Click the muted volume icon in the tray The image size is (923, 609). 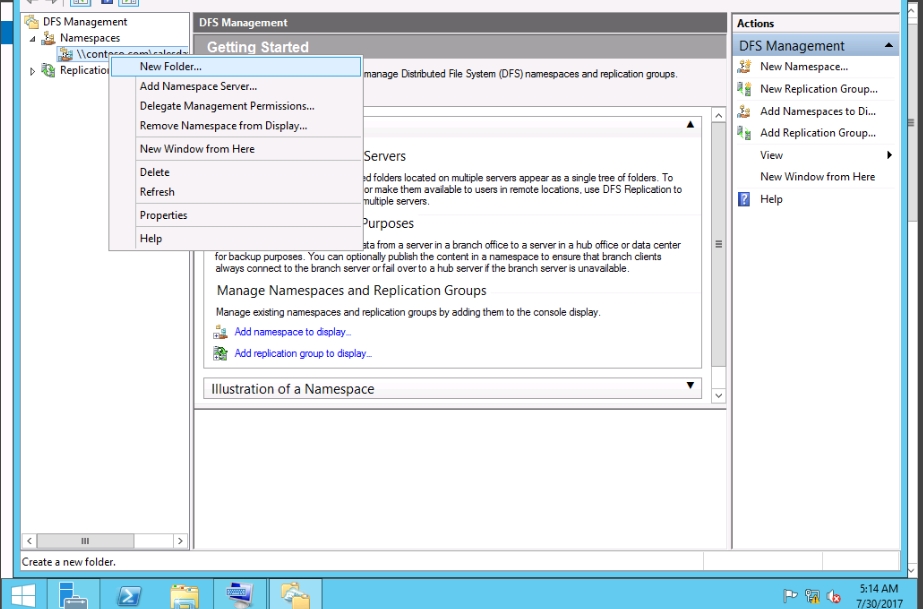(x=834, y=596)
